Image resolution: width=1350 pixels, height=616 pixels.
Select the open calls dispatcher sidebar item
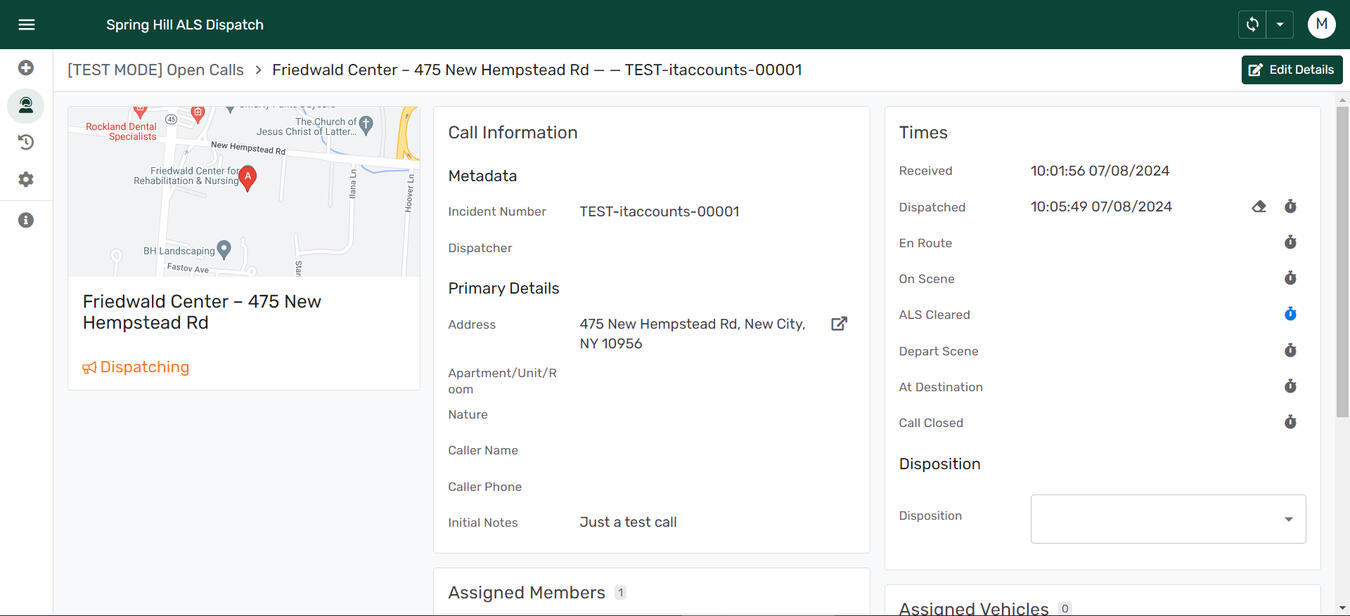tap(26, 105)
